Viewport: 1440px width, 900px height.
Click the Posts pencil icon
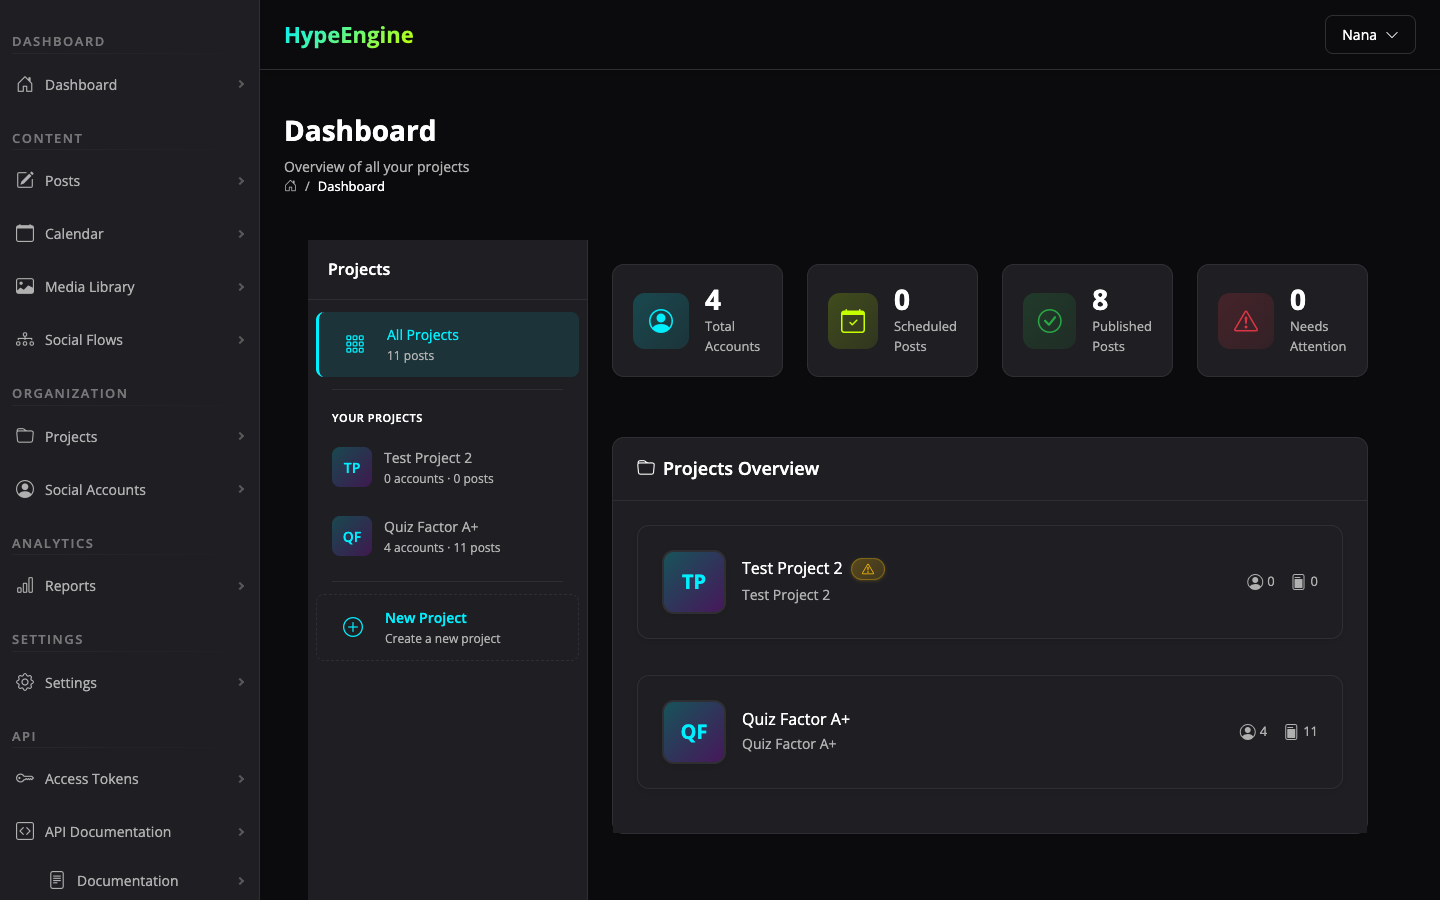25,180
